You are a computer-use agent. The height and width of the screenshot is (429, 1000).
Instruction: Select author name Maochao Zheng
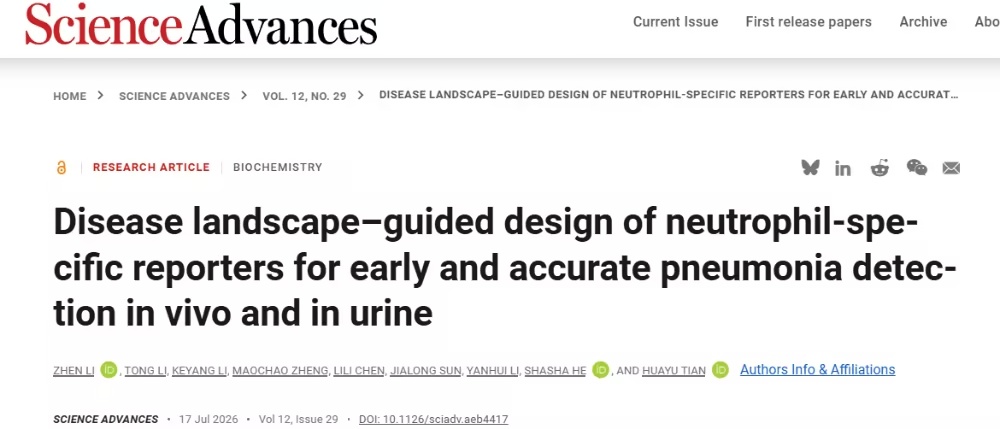click(280, 371)
